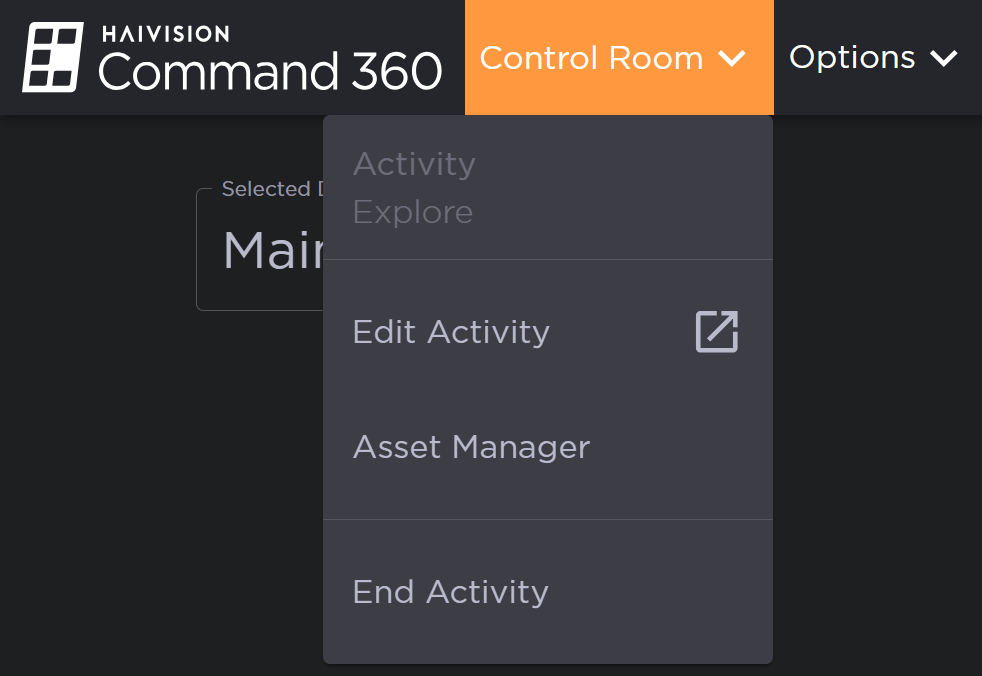982x676 pixels.
Task: Click the chevron next to Control Room
Action: point(733,58)
